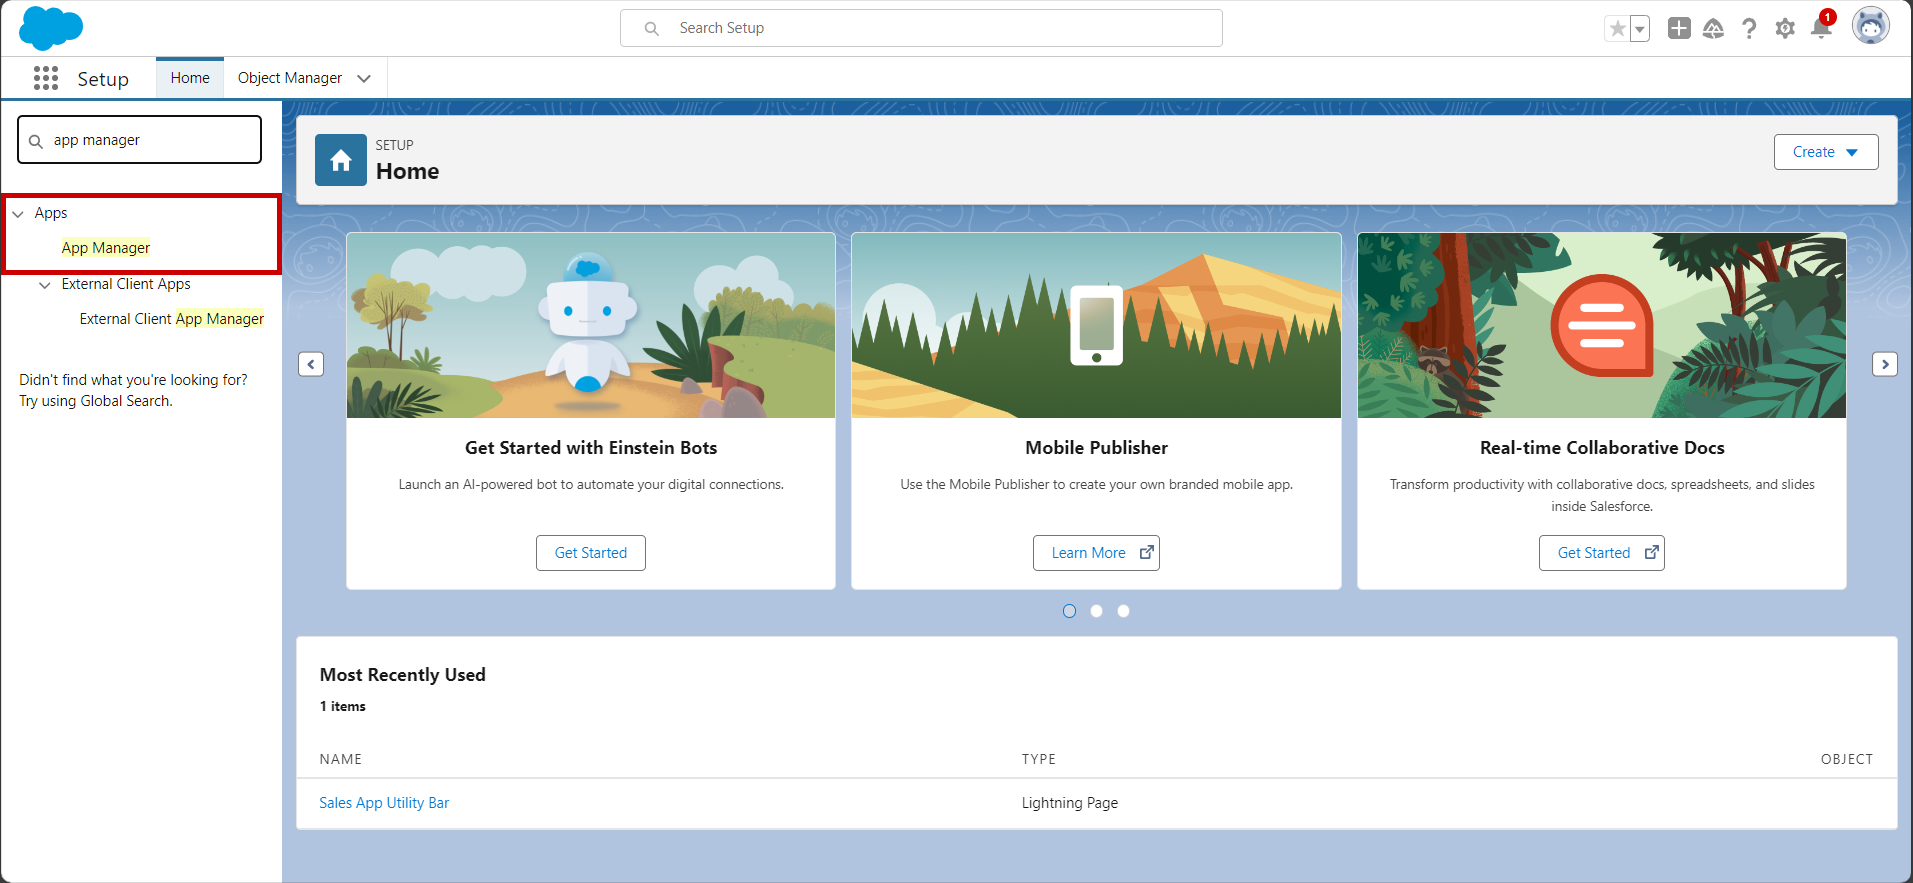Screen dimensions: 1913x883
Task: Go to next carousel slide
Action: 1885,364
